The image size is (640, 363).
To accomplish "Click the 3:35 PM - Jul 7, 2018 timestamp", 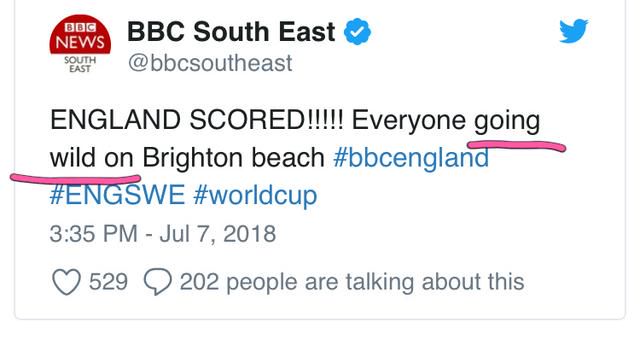I will [163, 234].
